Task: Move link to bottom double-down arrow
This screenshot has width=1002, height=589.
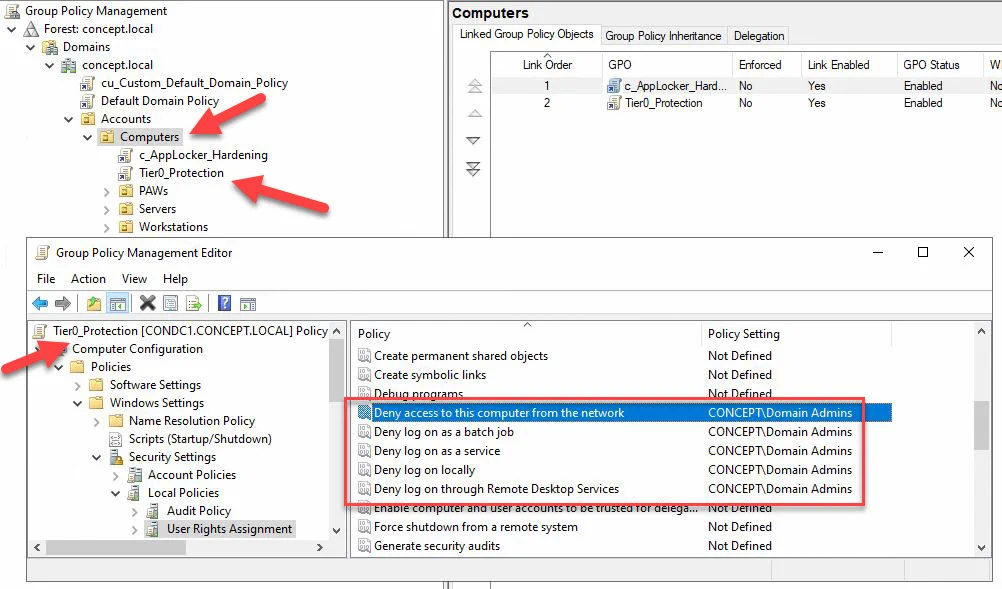Action: pos(474,169)
